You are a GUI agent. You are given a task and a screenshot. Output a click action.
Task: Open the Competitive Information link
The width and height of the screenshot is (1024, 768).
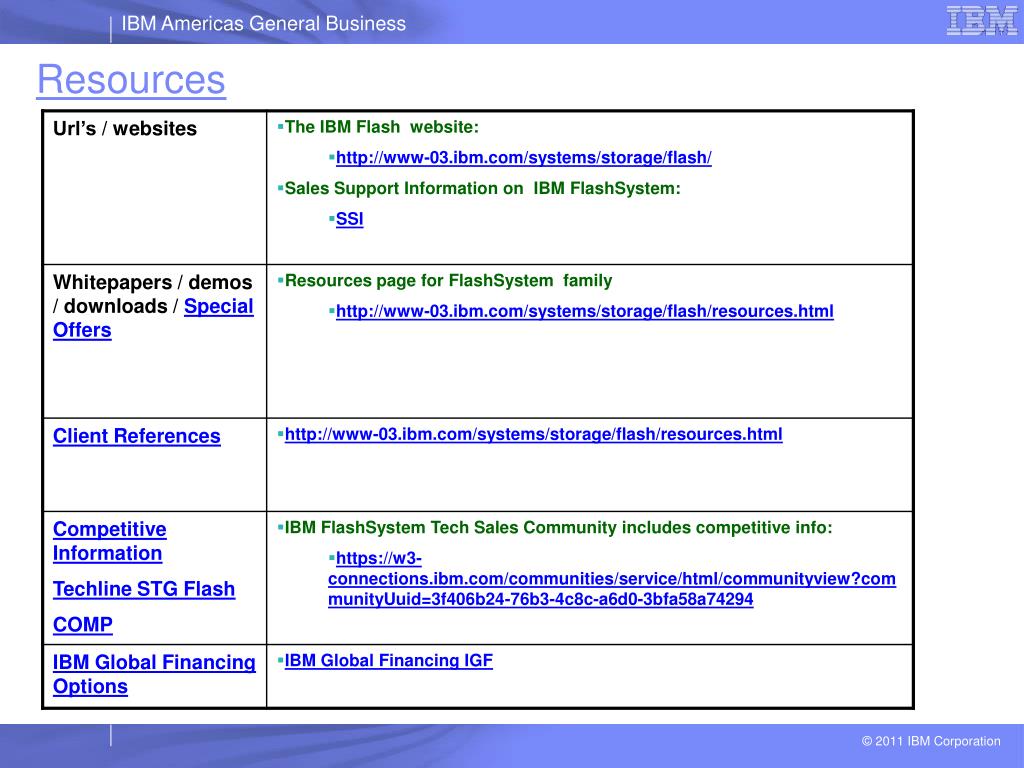[110, 541]
